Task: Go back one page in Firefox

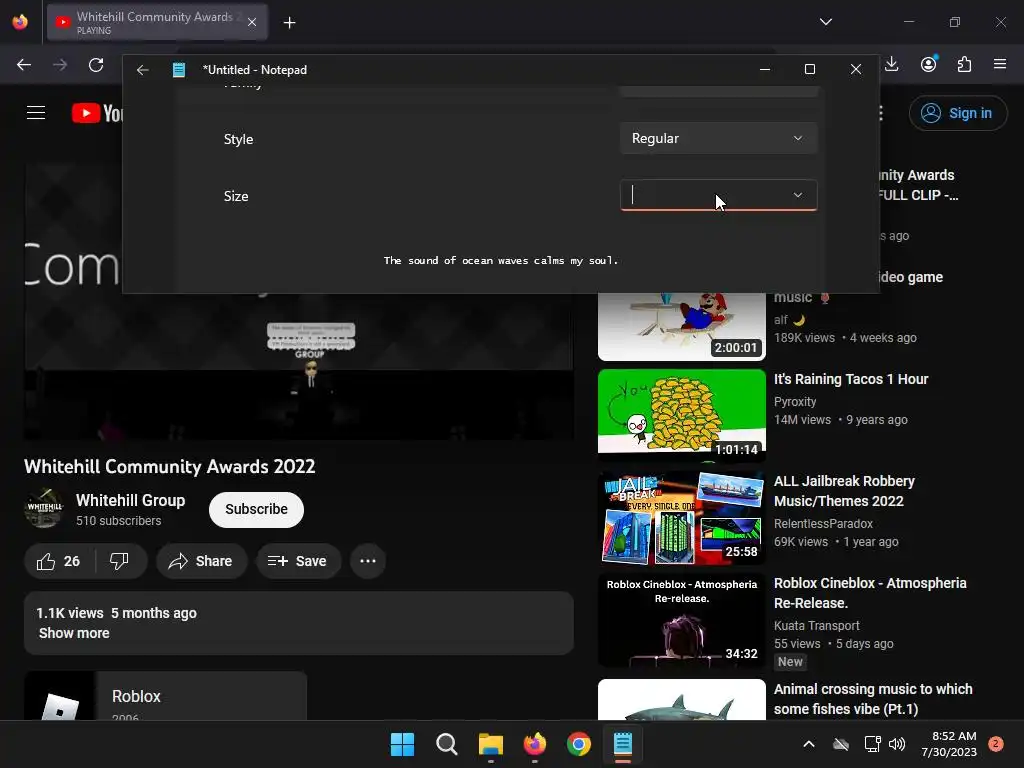Action: (x=24, y=65)
